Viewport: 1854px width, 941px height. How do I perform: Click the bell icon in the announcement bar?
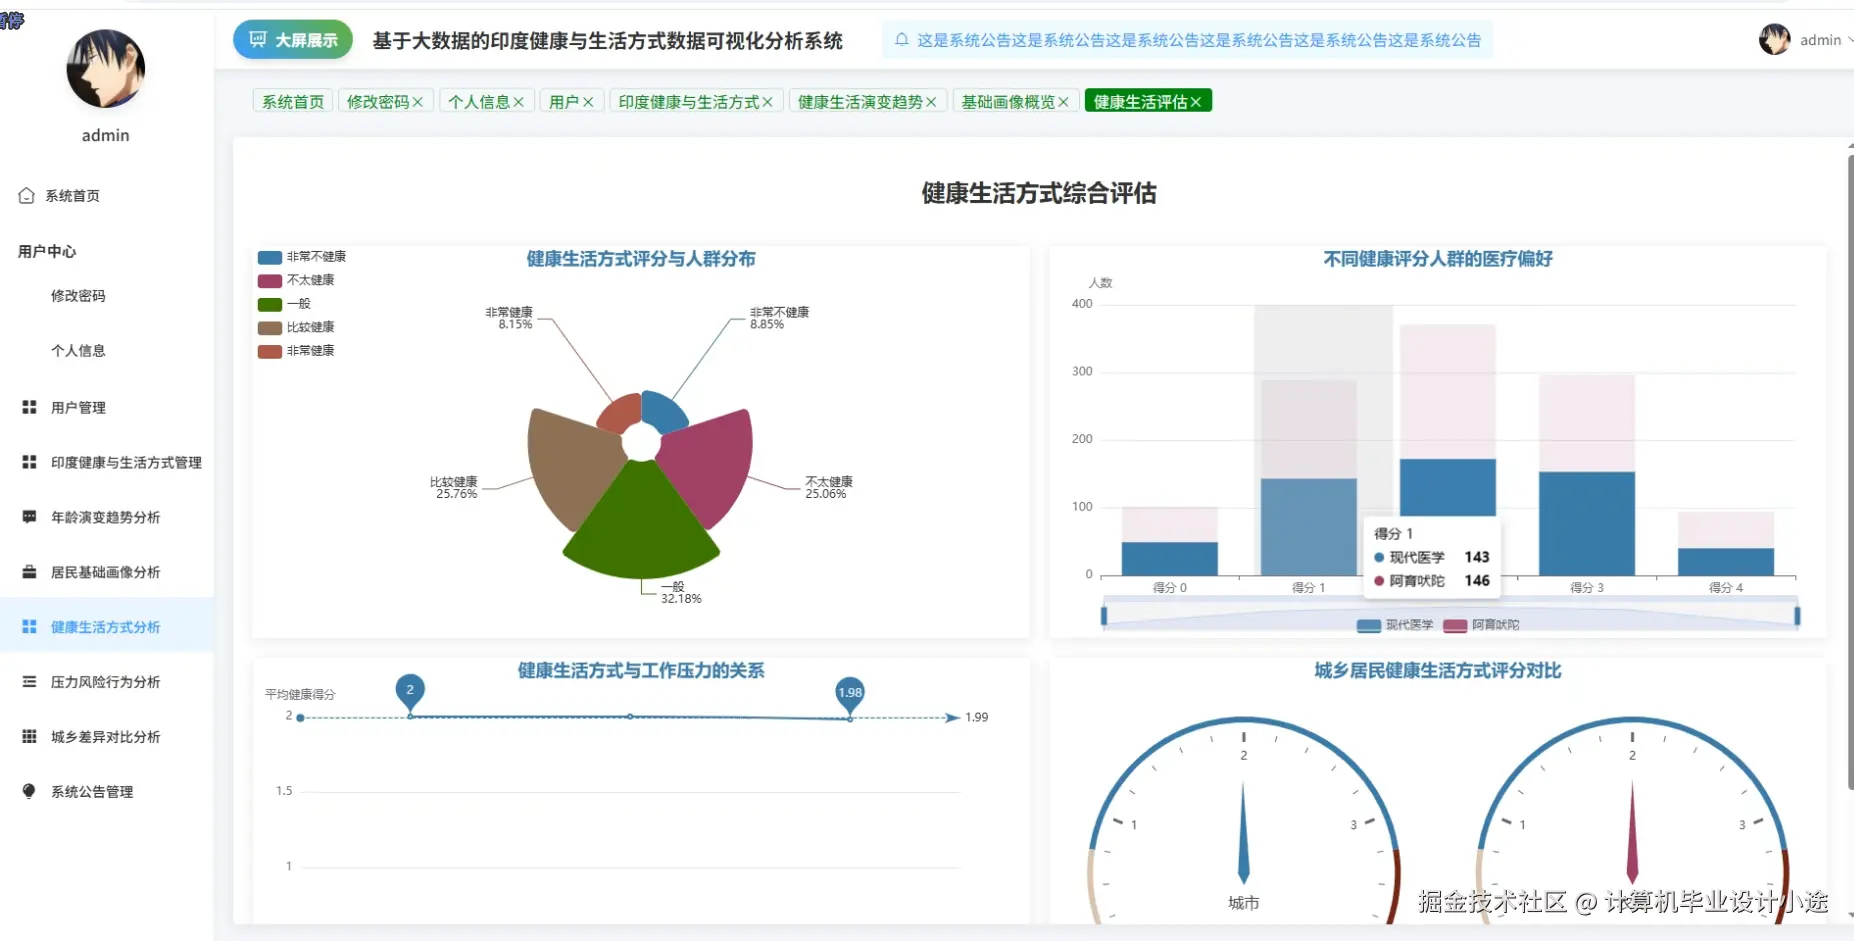903,39
